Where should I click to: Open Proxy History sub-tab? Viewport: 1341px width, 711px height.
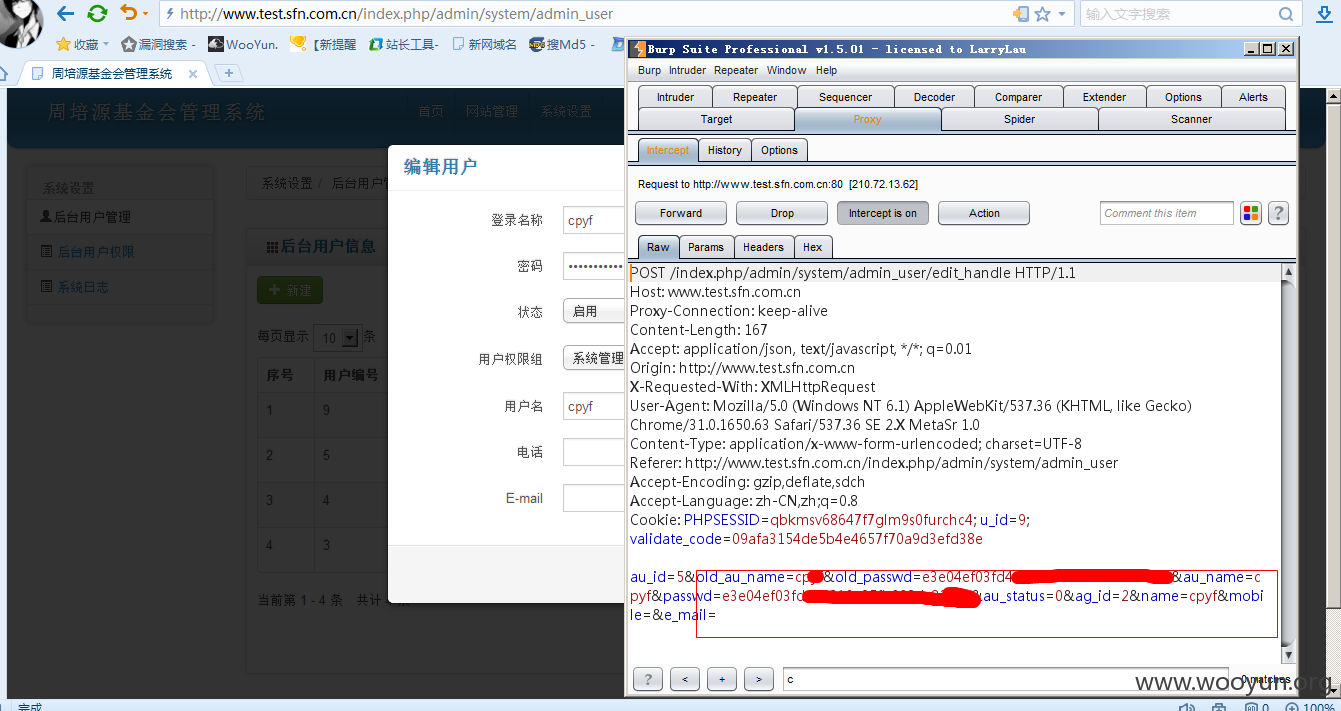click(x=724, y=150)
